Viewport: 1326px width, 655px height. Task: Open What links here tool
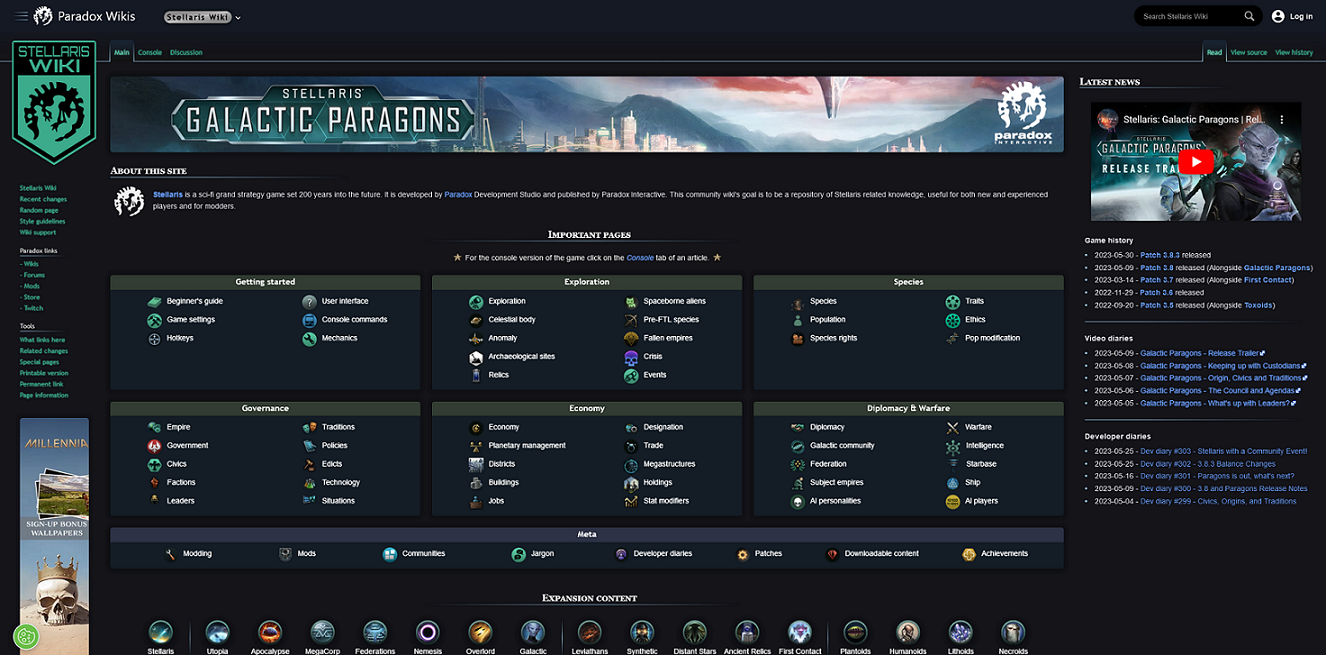click(x=42, y=340)
